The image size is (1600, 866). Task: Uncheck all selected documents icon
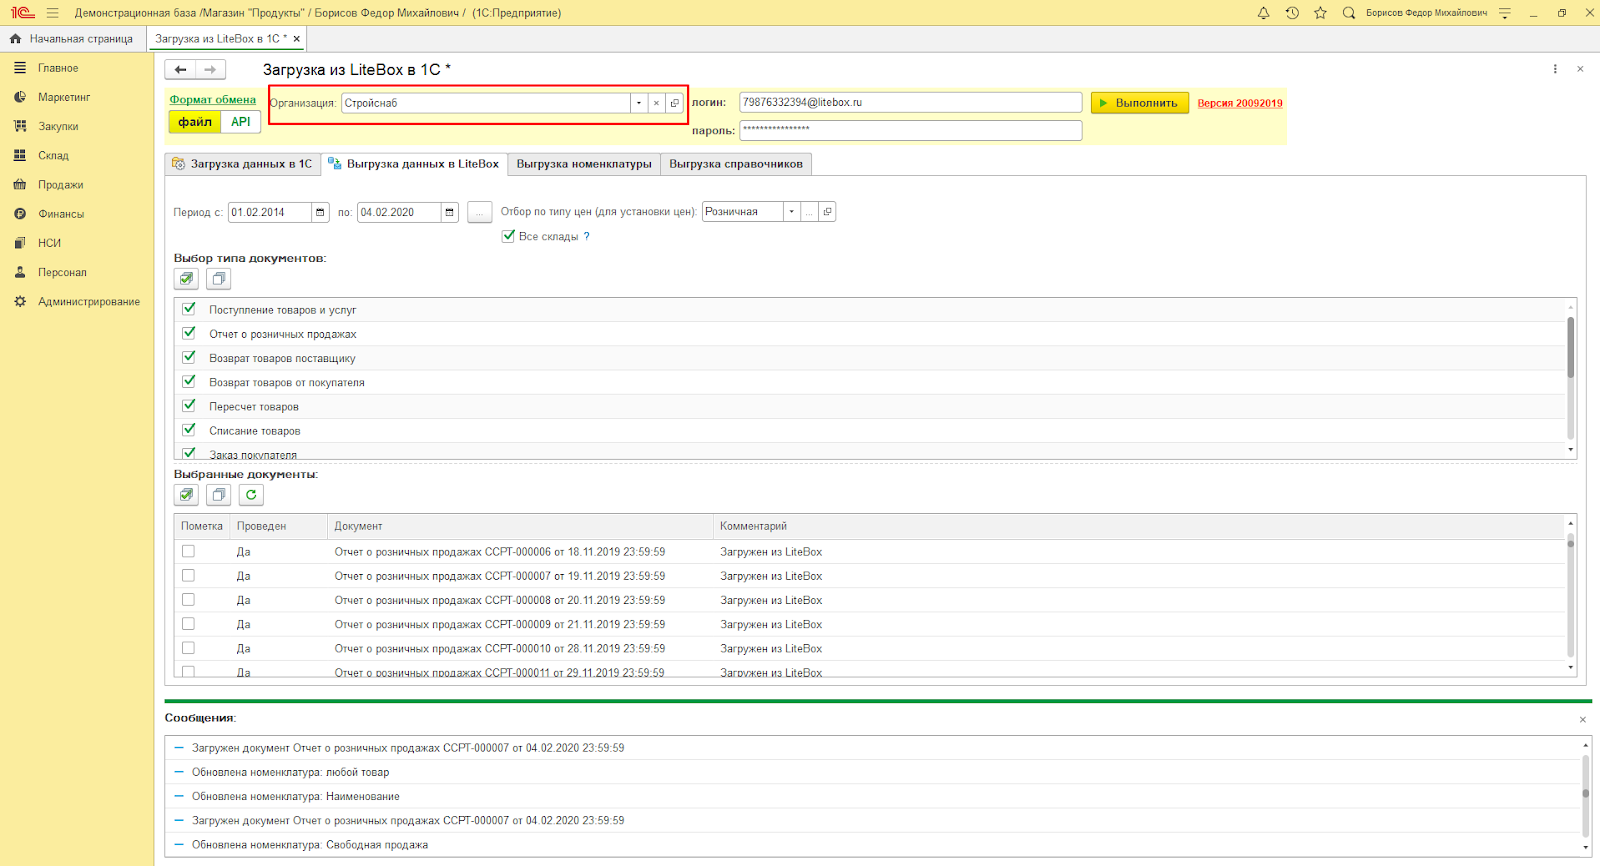pyautogui.click(x=219, y=495)
